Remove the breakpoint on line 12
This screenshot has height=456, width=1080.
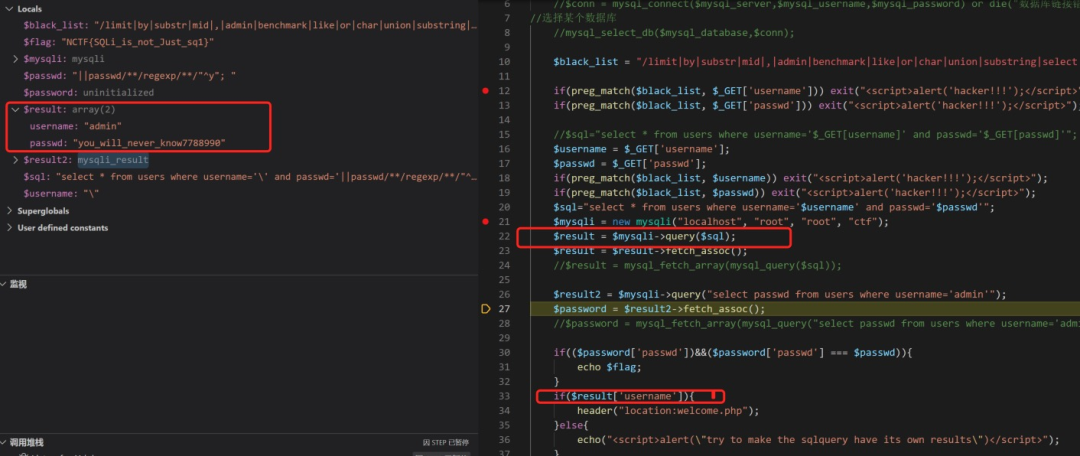click(x=486, y=91)
